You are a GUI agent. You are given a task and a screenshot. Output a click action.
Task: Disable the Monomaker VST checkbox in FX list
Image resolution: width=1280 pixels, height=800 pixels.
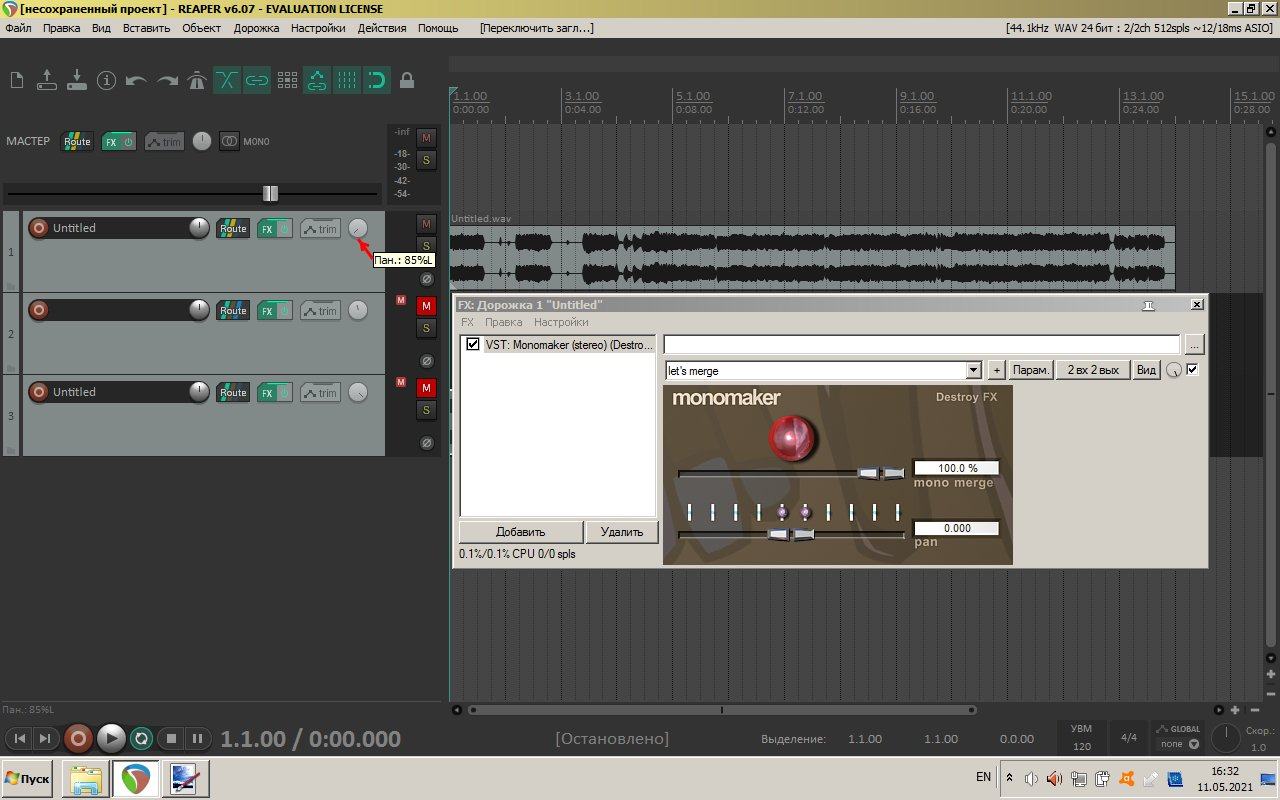pos(473,345)
